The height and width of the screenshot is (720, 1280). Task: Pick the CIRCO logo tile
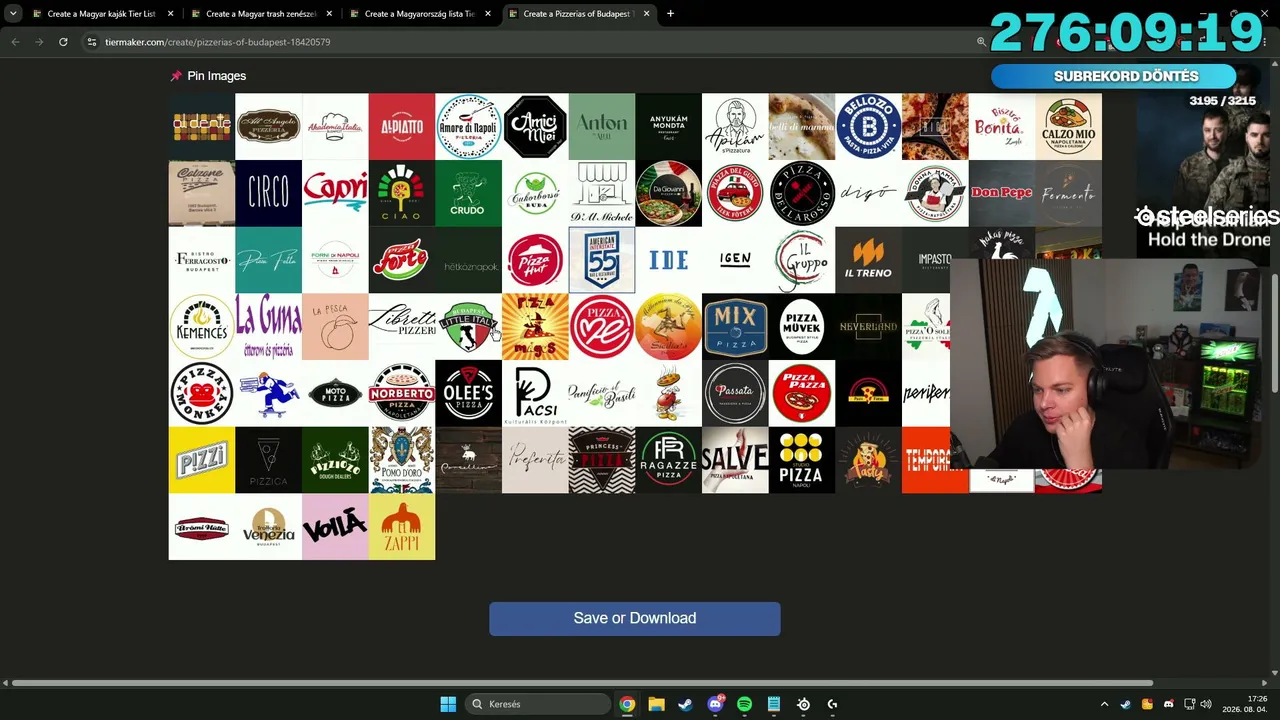(x=268, y=193)
